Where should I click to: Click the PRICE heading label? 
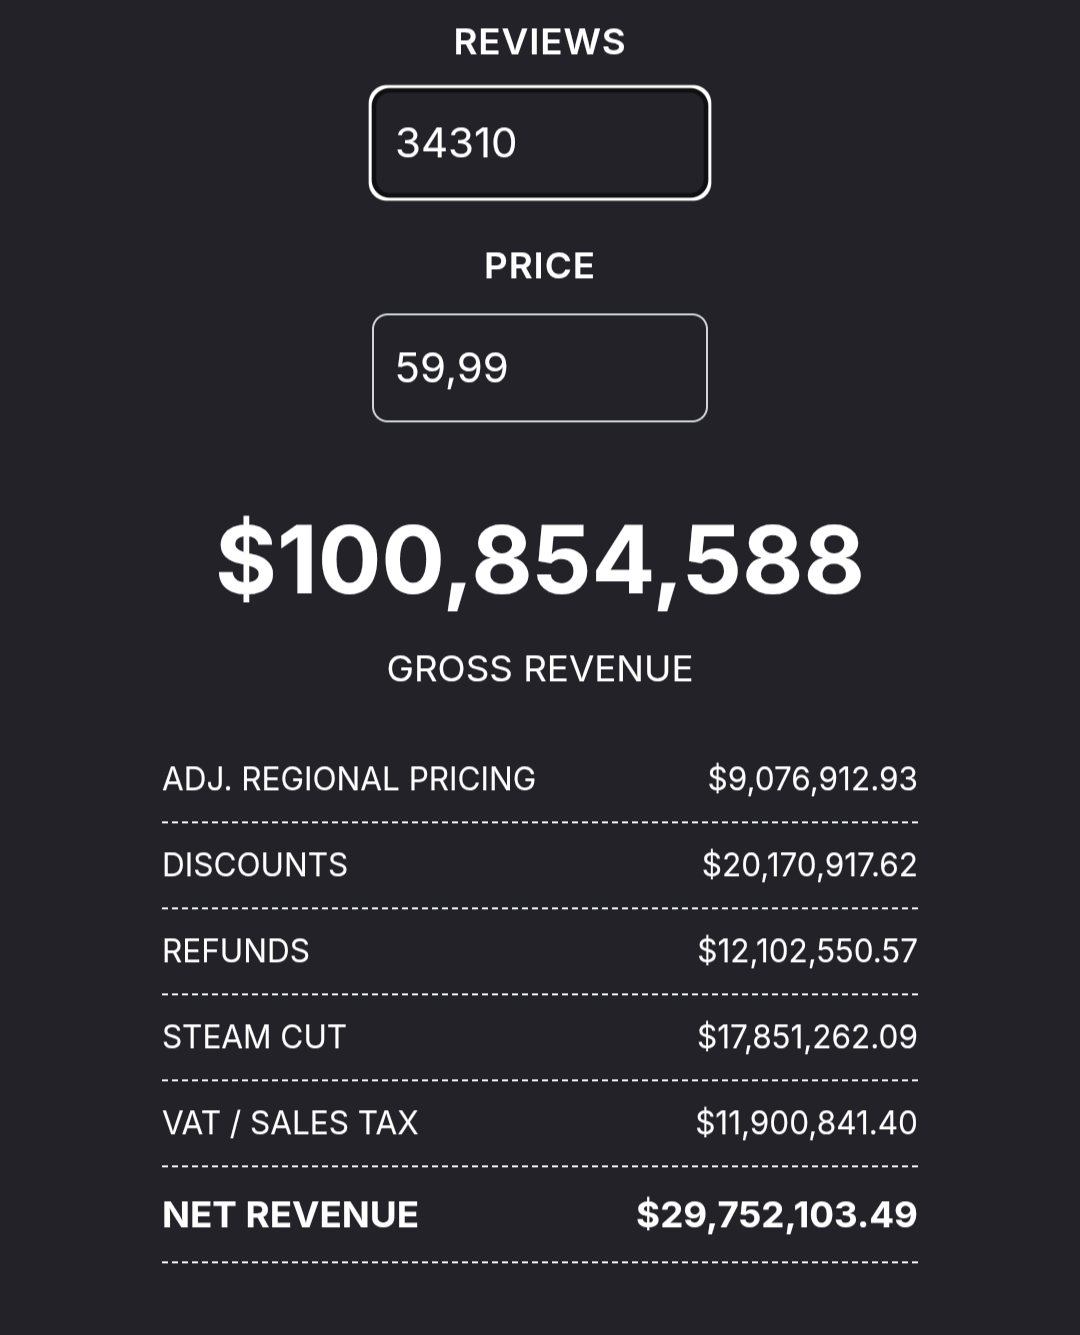(540, 266)
